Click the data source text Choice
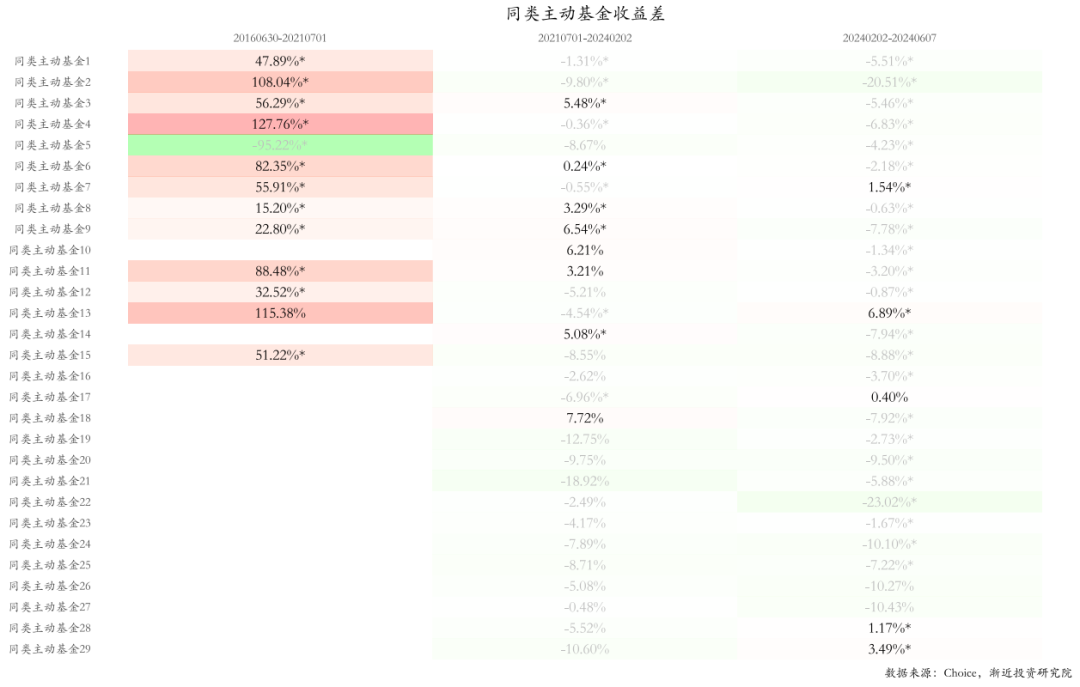The width and height of the screenshot is (1080, 687). [x=959, y=673]
